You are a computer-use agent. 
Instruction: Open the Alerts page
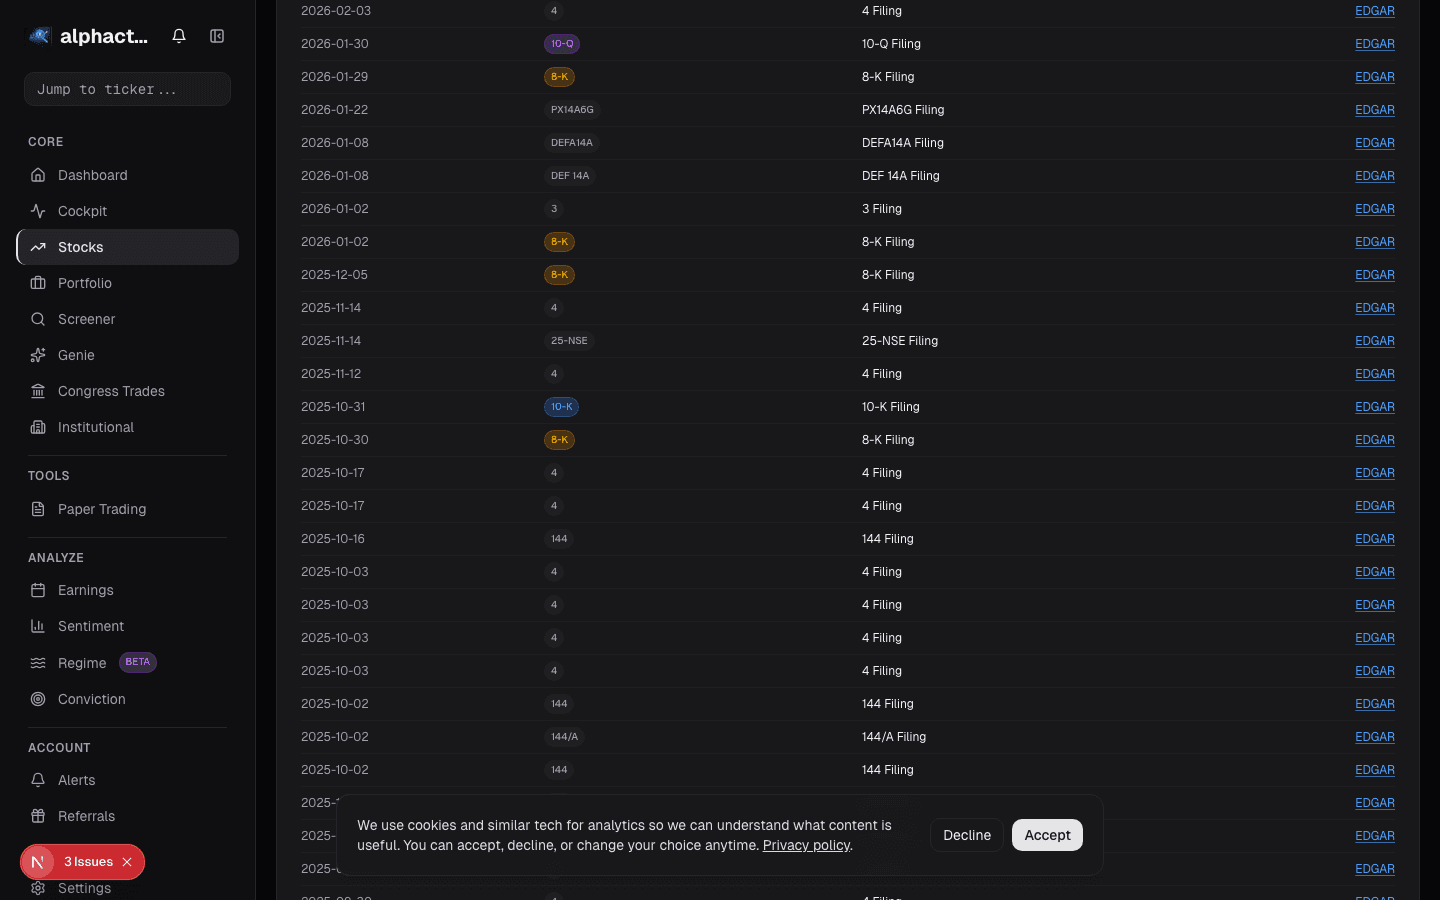pos(77,780)
